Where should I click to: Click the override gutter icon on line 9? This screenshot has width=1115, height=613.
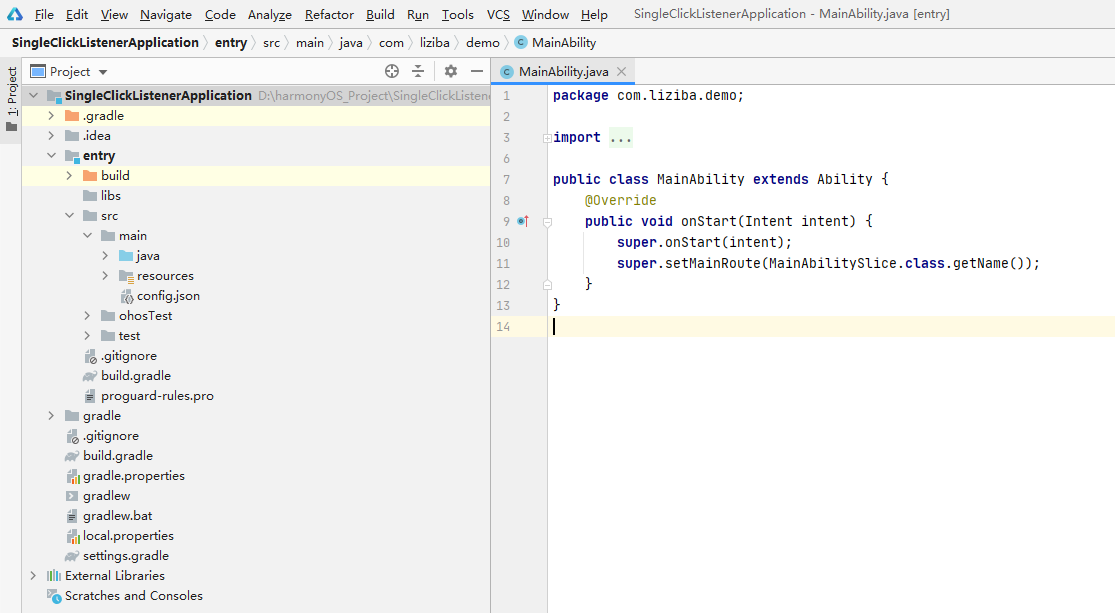[522, 221]
